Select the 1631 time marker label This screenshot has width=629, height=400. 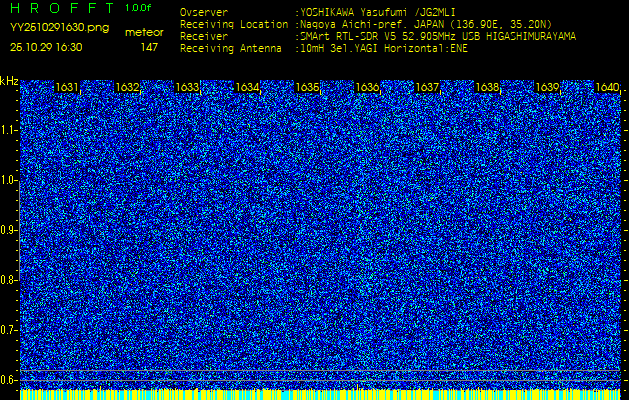(67, 87)
